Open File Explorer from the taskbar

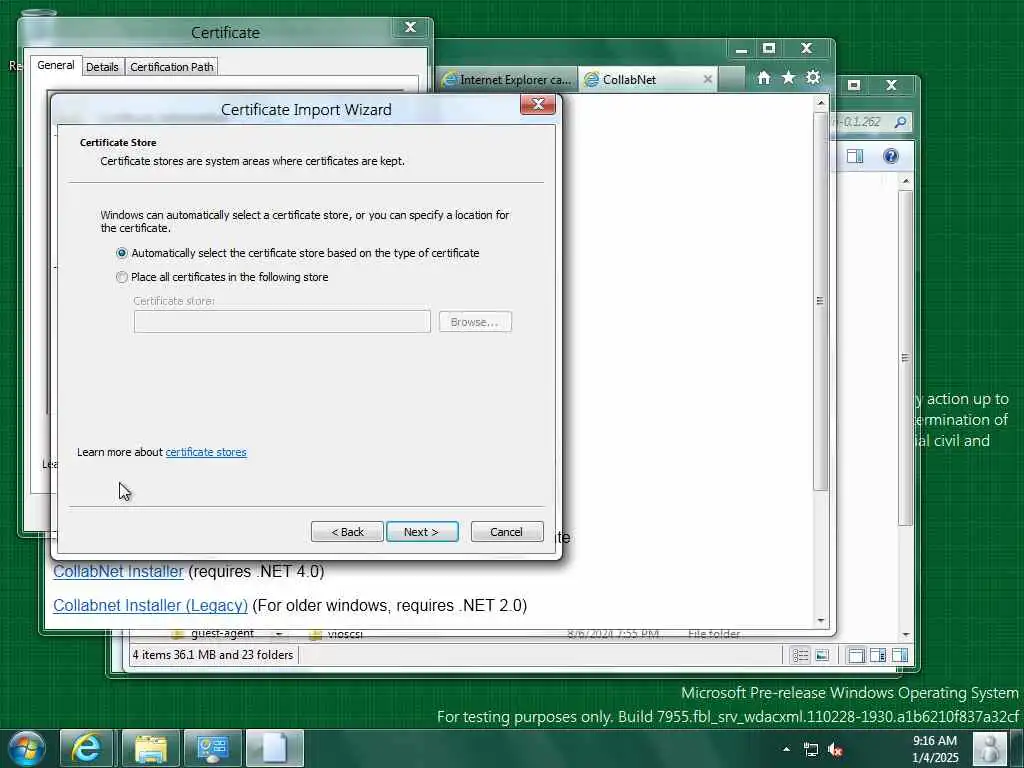[151, 748]
